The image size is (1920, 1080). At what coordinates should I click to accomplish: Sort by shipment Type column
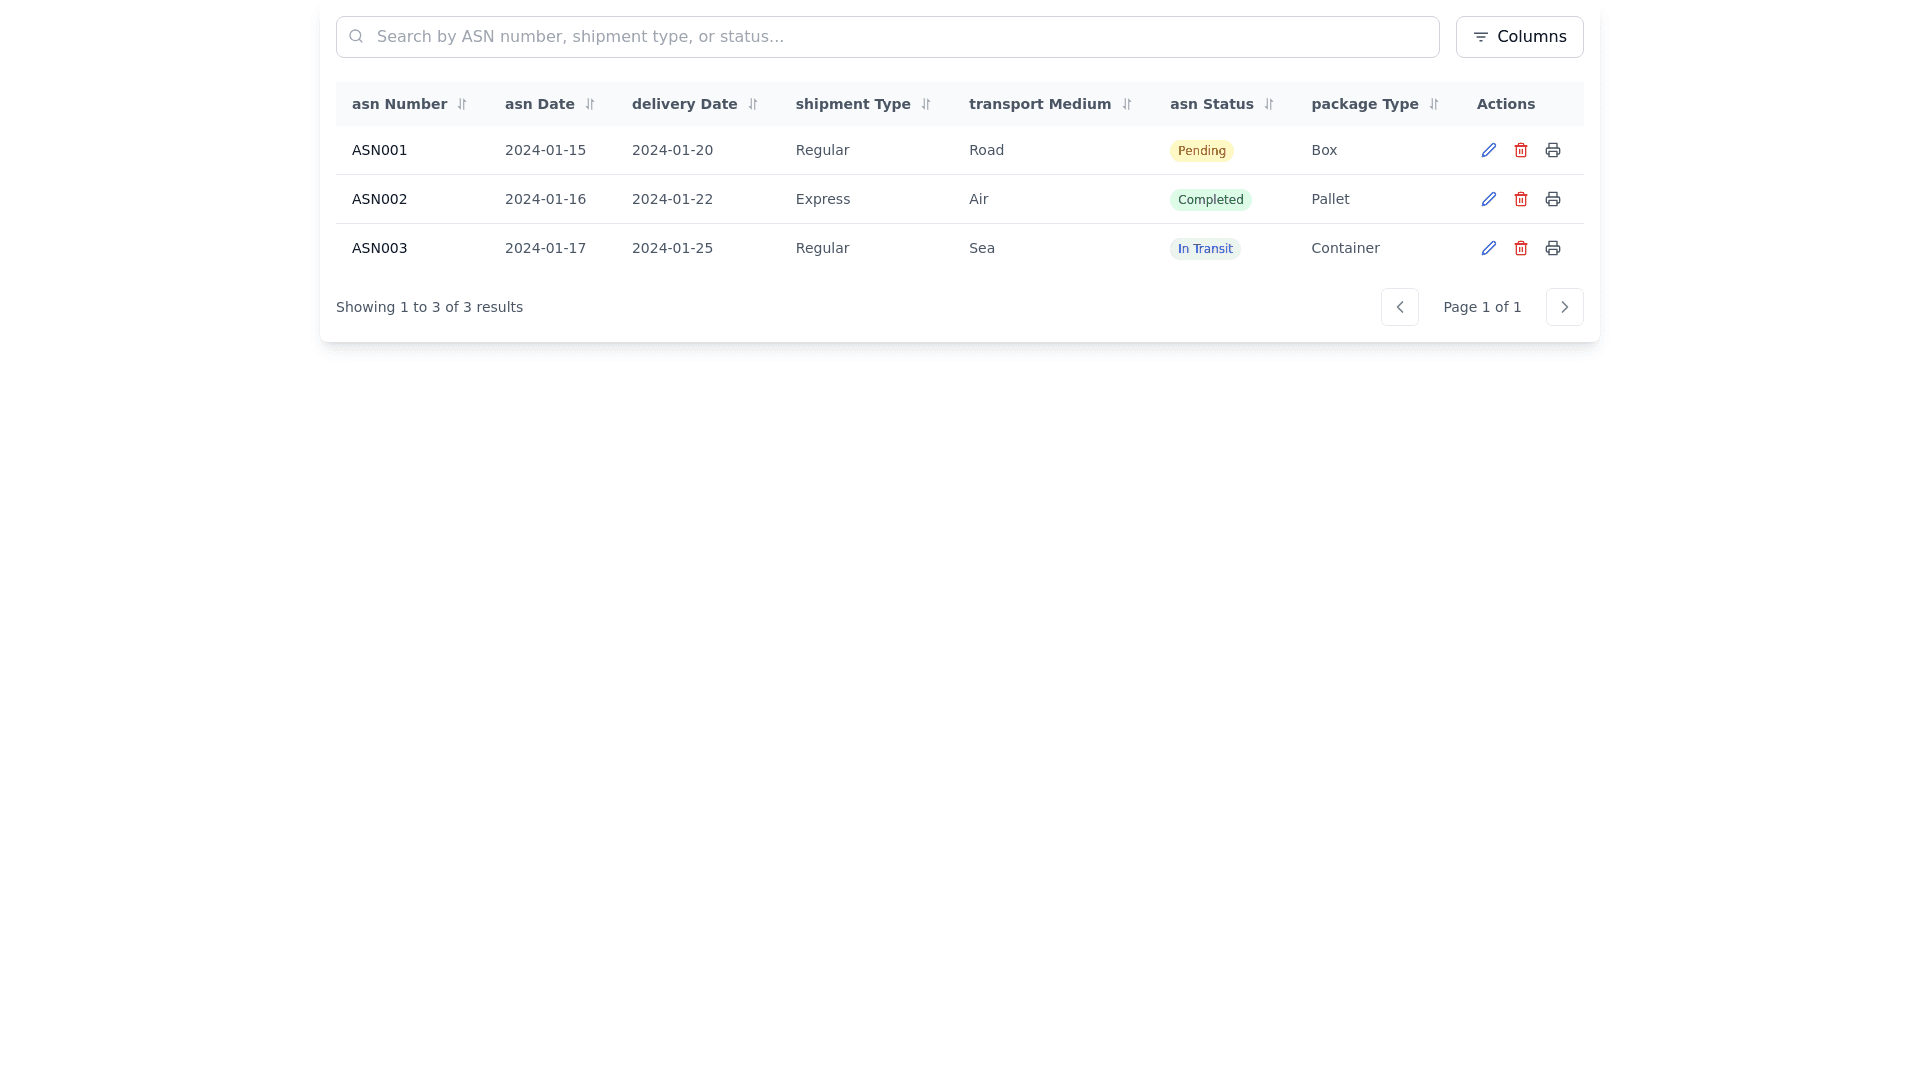tap(925, 104)
